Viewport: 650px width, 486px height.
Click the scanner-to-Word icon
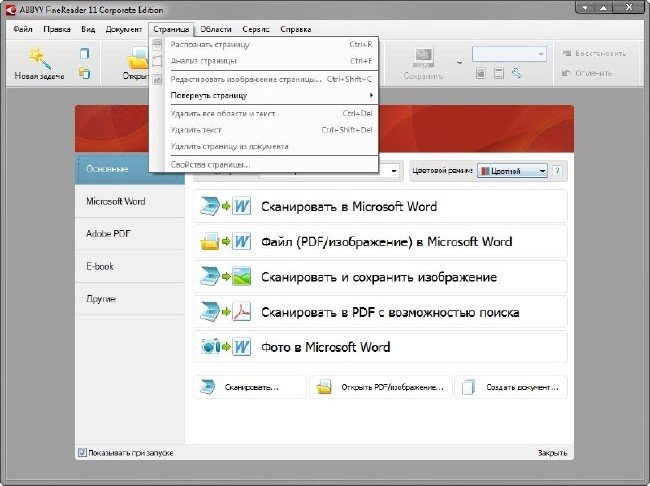226,206
